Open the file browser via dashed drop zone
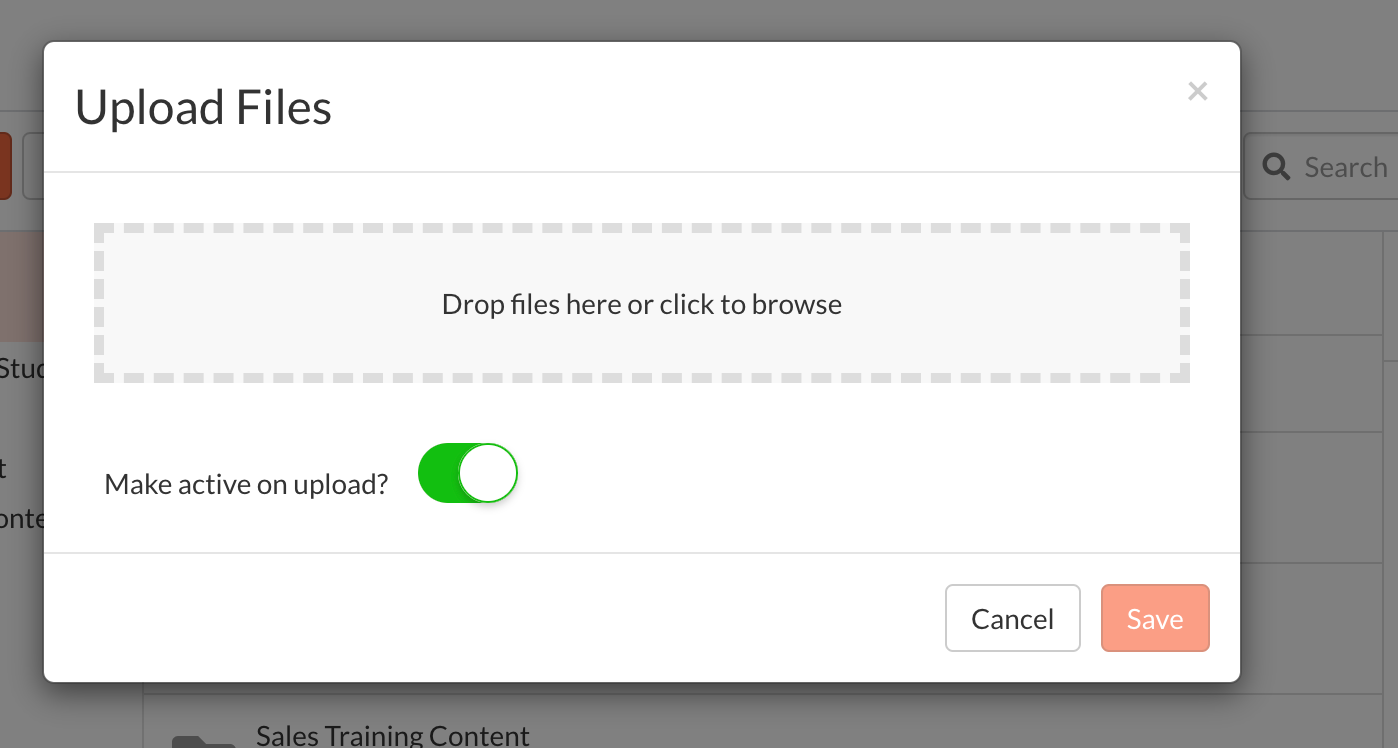The height and width of the screenshot is (748, 1398). click(642, 303)
